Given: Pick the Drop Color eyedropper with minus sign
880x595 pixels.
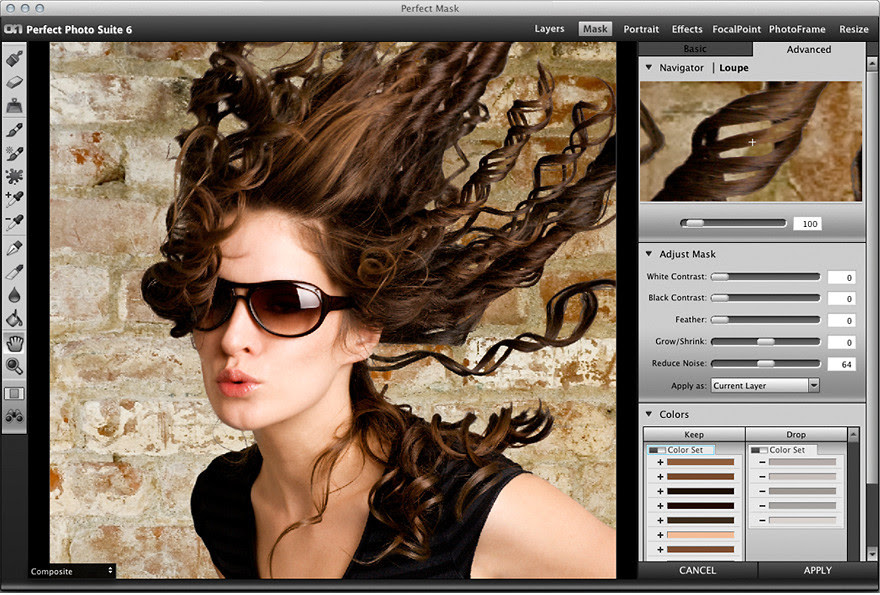Looking at the screenshot, I should 14,222.
